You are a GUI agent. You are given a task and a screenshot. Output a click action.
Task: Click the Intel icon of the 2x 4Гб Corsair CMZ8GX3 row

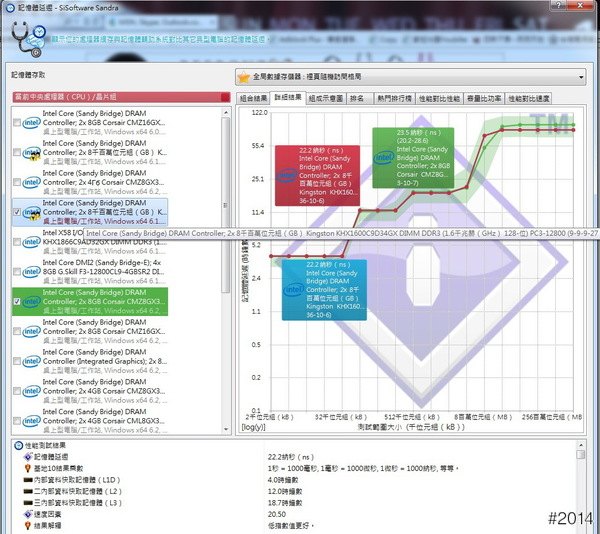31,182
